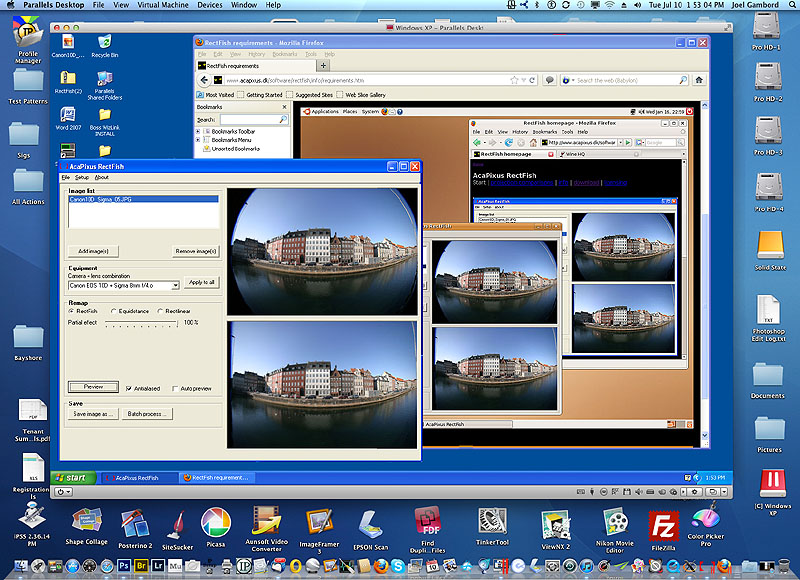
Task: Click the Windows XP Start button
Action: tap(73, 477)
